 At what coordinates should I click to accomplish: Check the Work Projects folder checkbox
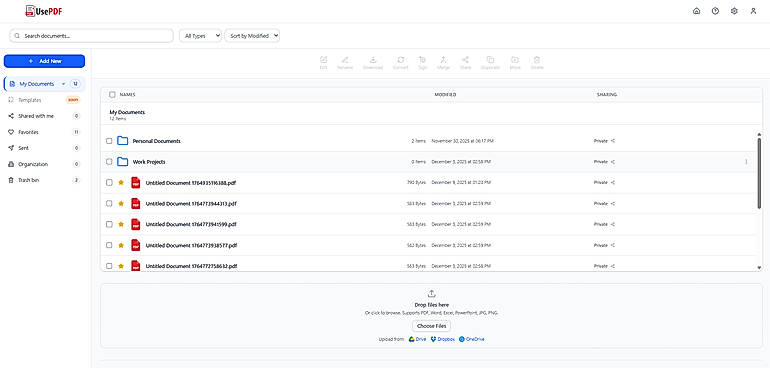[x=109, y=162]
